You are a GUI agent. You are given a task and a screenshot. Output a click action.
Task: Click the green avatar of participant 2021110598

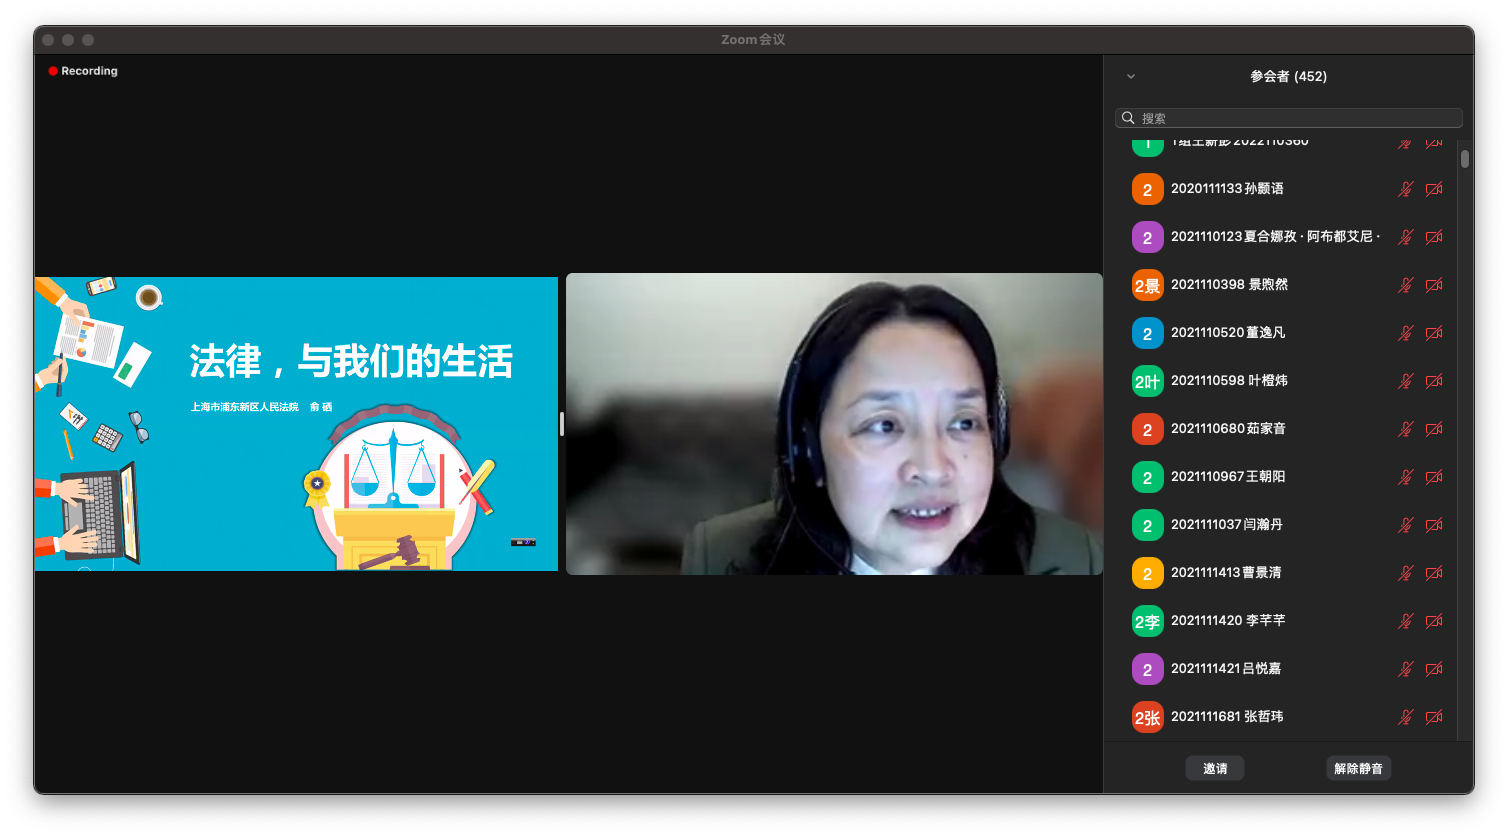click(1147, 381)
